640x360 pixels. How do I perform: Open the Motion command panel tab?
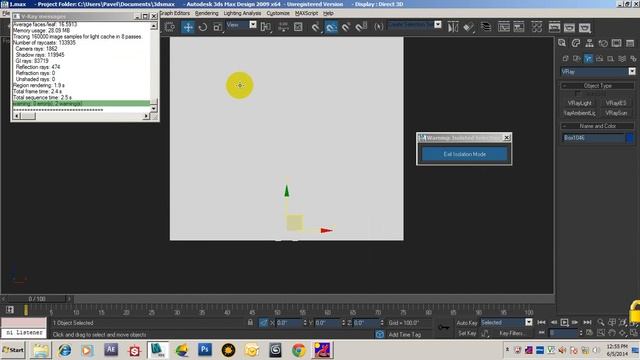603,43
